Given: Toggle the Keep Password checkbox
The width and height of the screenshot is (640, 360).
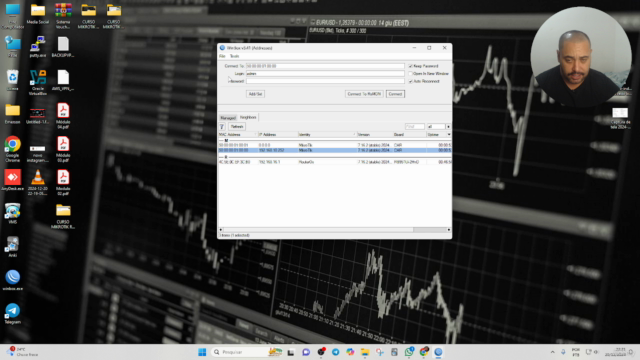Looking at the screenshot, I should (411, 66).
